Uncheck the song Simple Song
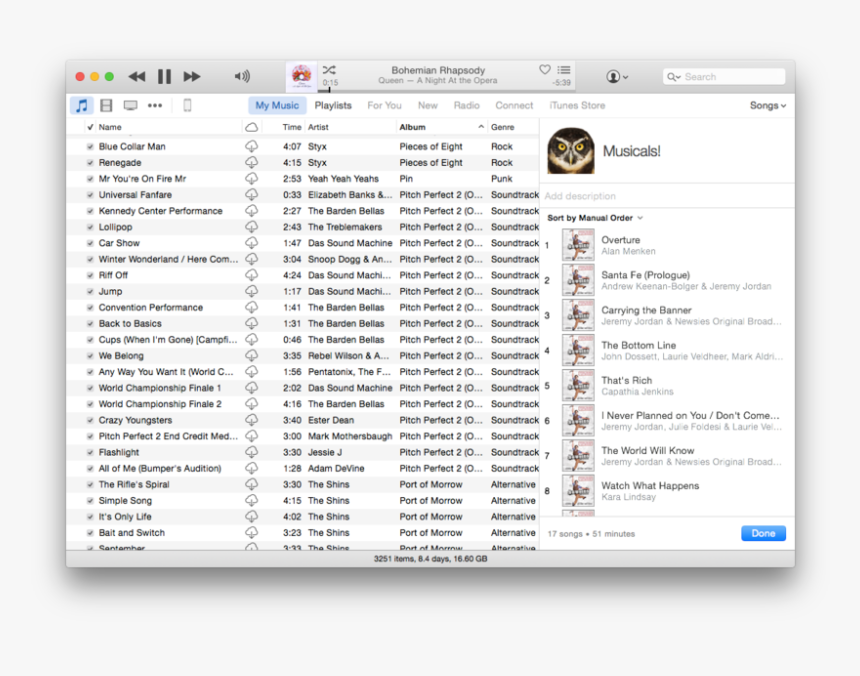Image resolution: width=860 pixels, height=676 pixels. 92,500
